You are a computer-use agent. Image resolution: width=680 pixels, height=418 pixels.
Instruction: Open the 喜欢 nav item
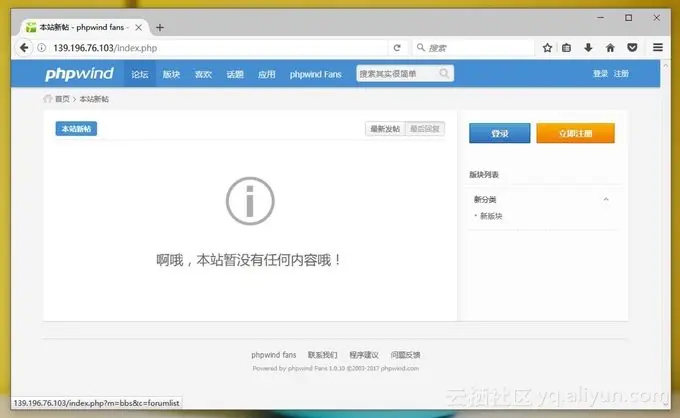click(203, 74)
